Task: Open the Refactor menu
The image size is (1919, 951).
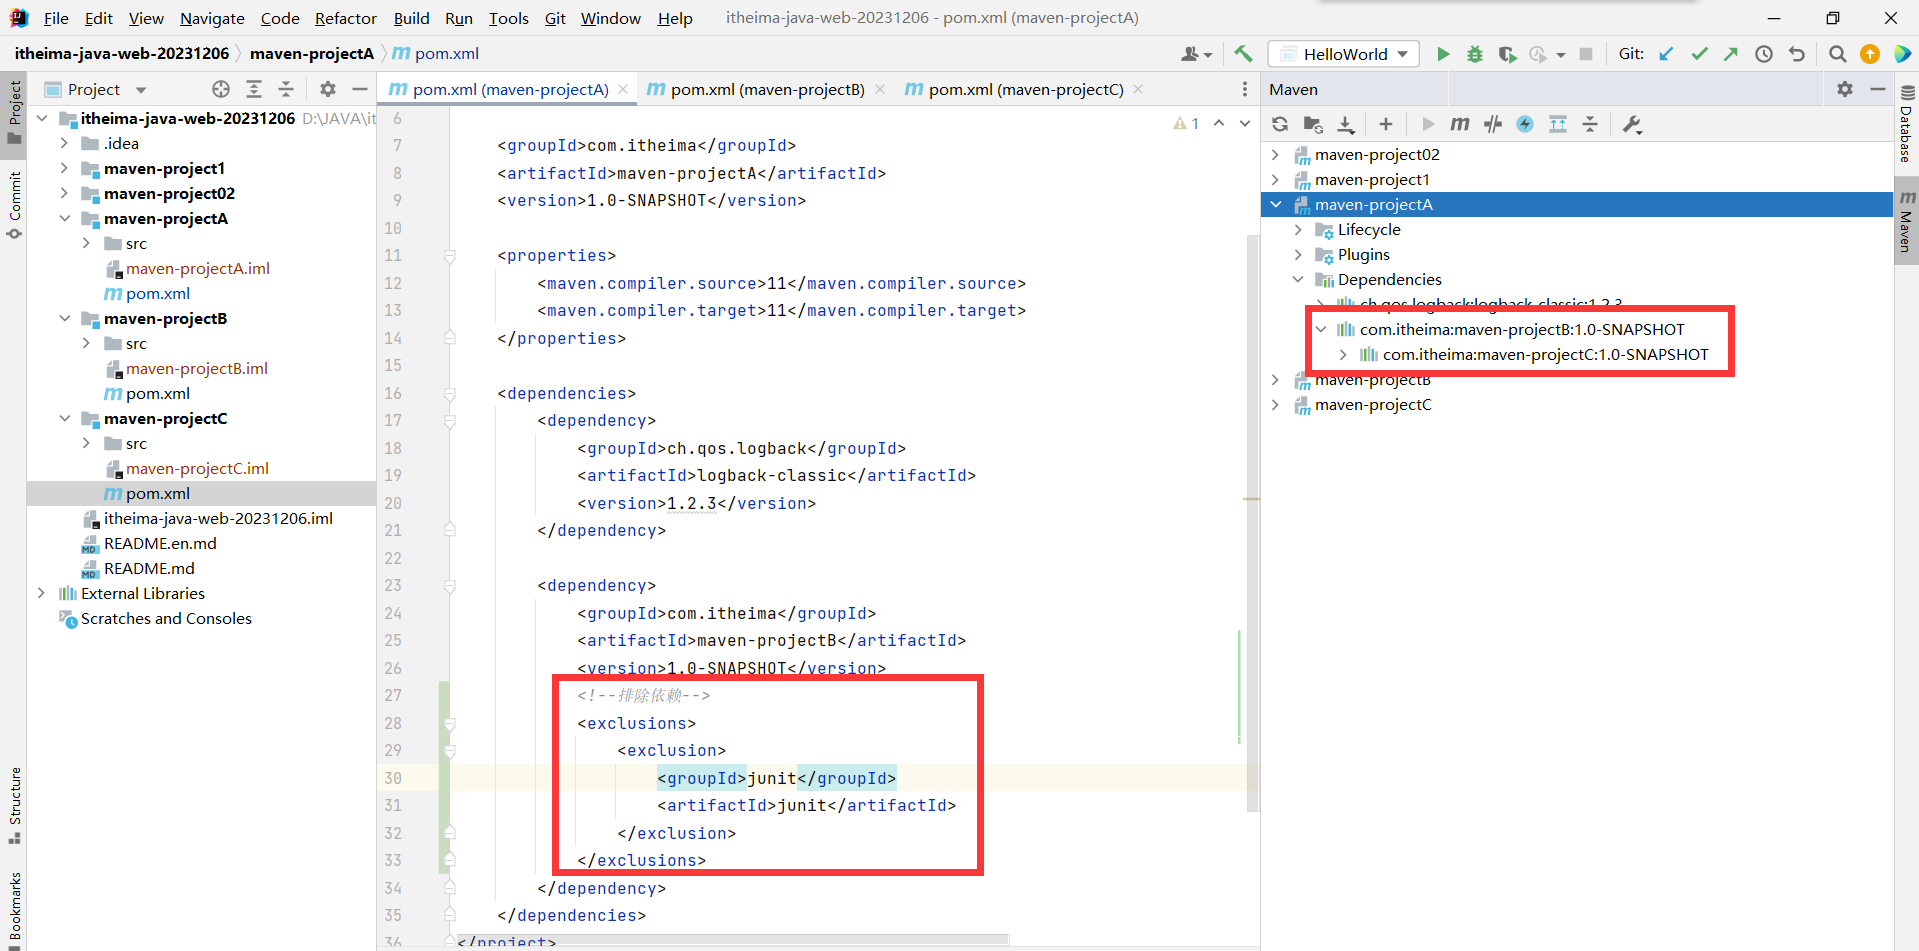Action: tap(345, 18)
